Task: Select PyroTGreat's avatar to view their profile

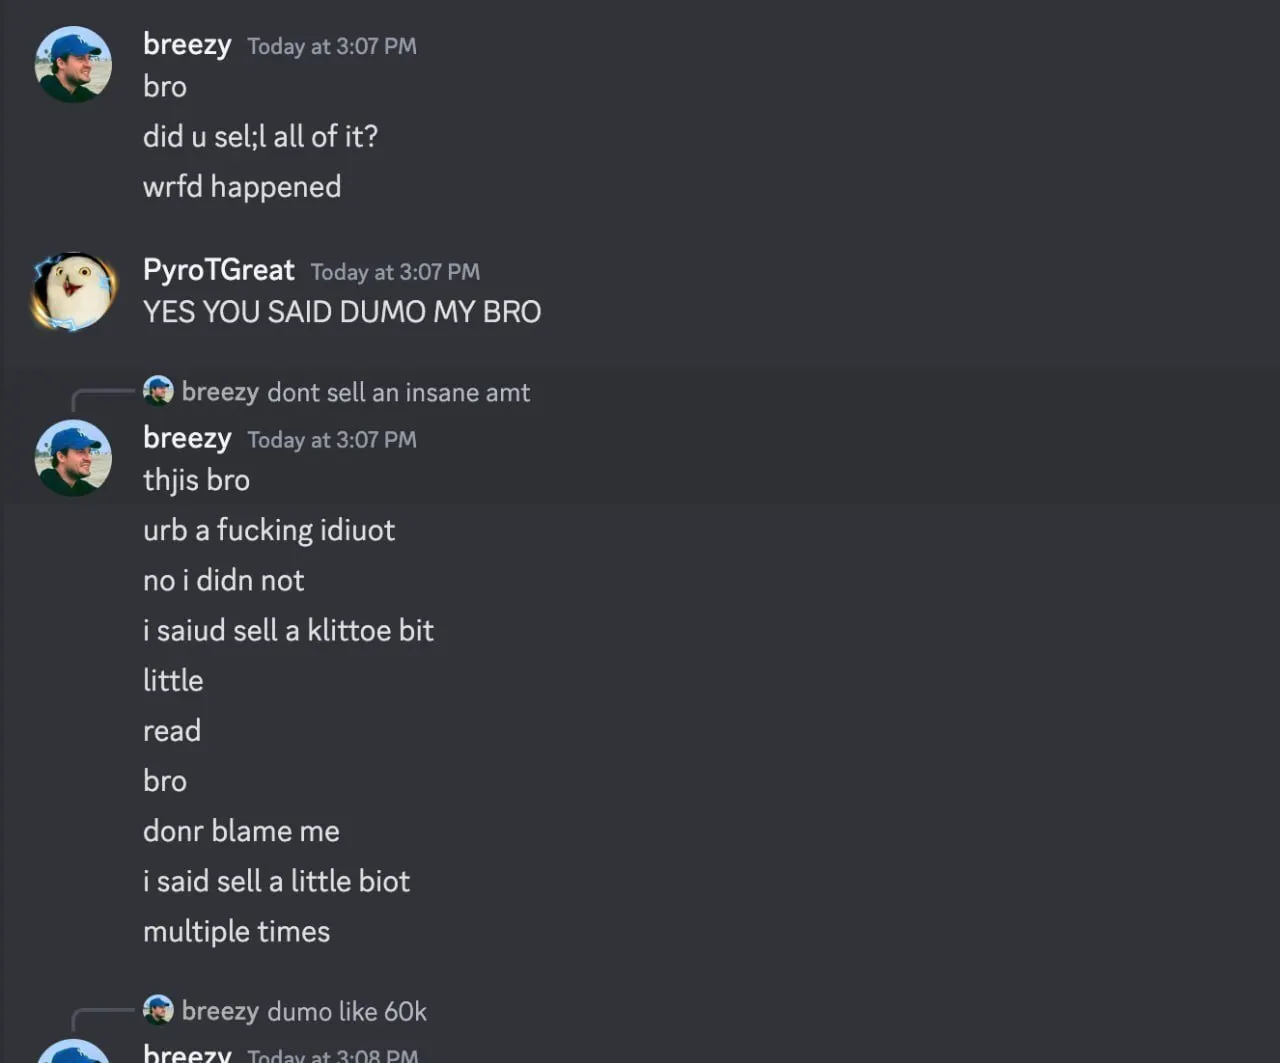Action: [x=73, y=291]
